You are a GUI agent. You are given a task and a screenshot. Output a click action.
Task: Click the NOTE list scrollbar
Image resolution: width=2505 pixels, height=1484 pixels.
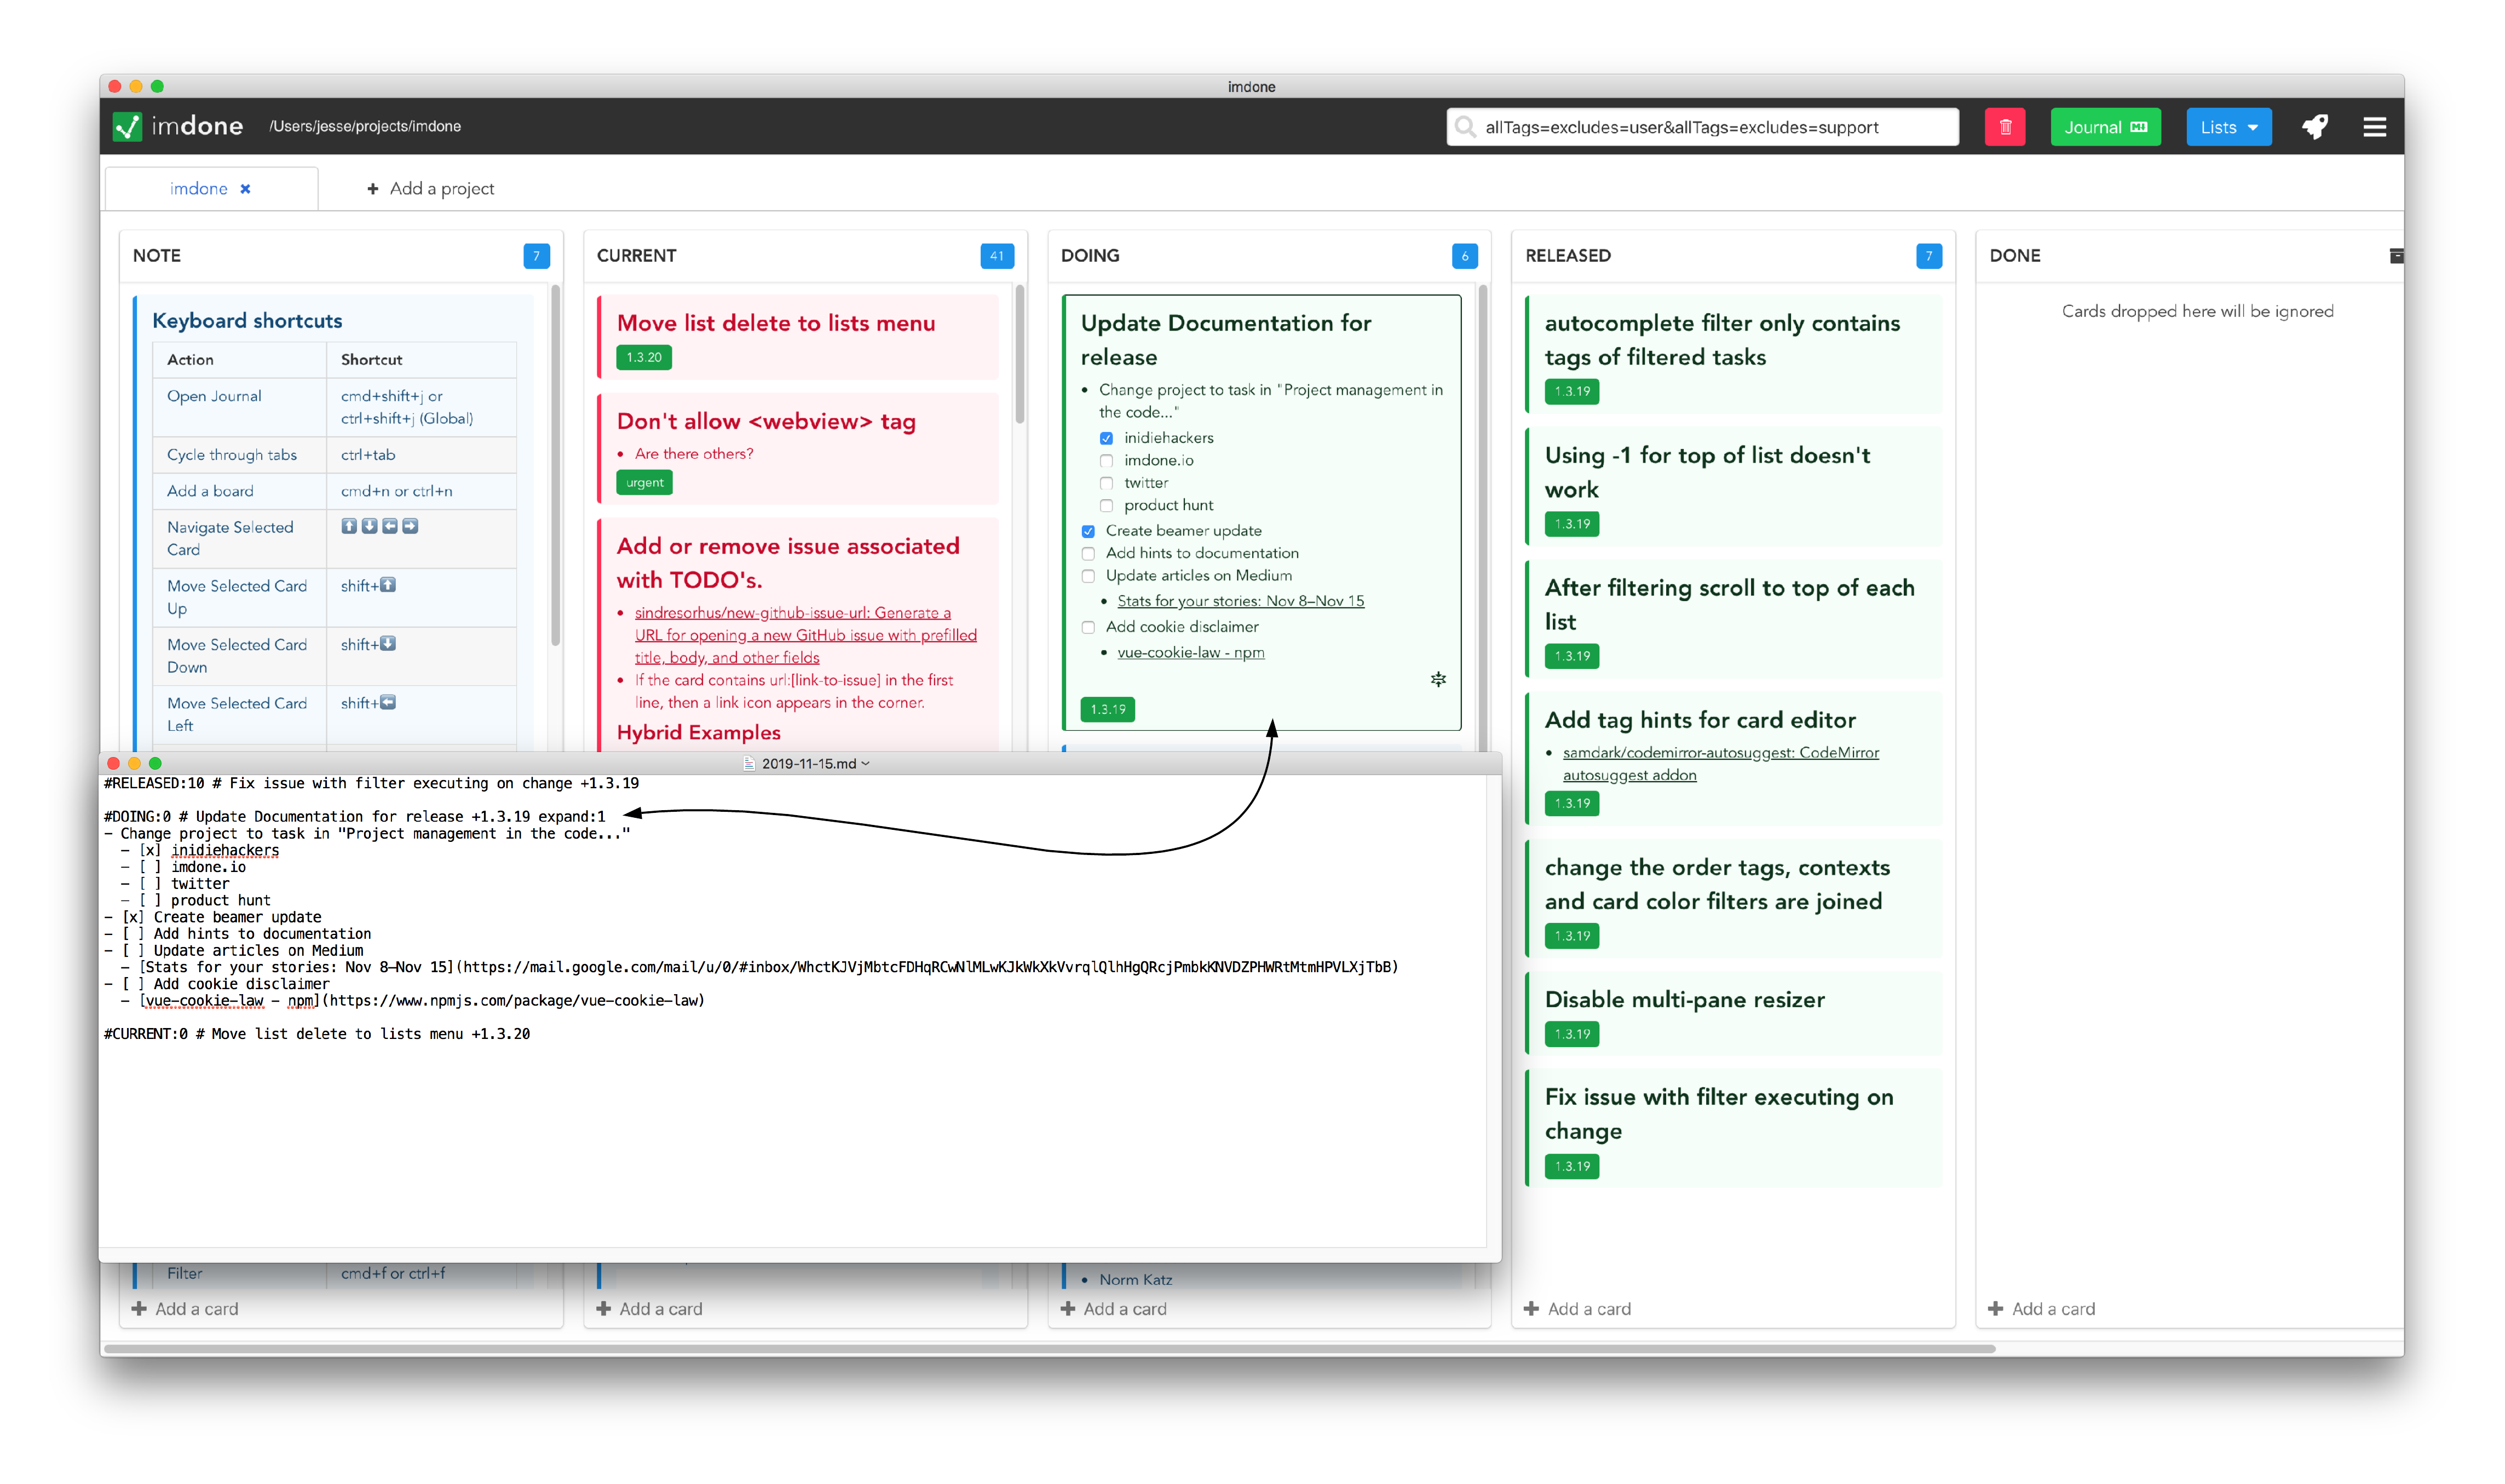(555, 466)
